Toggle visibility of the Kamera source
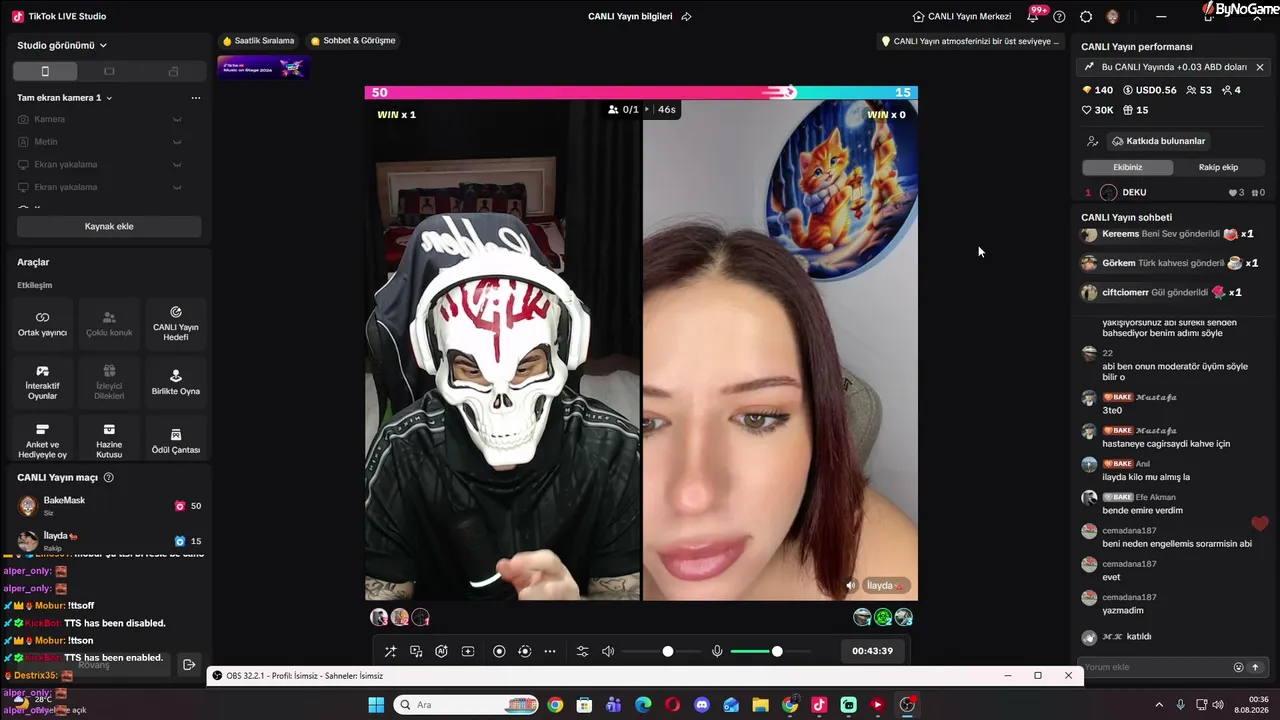The height and width of the screenshot is (720, 1280). pos(177,119)
